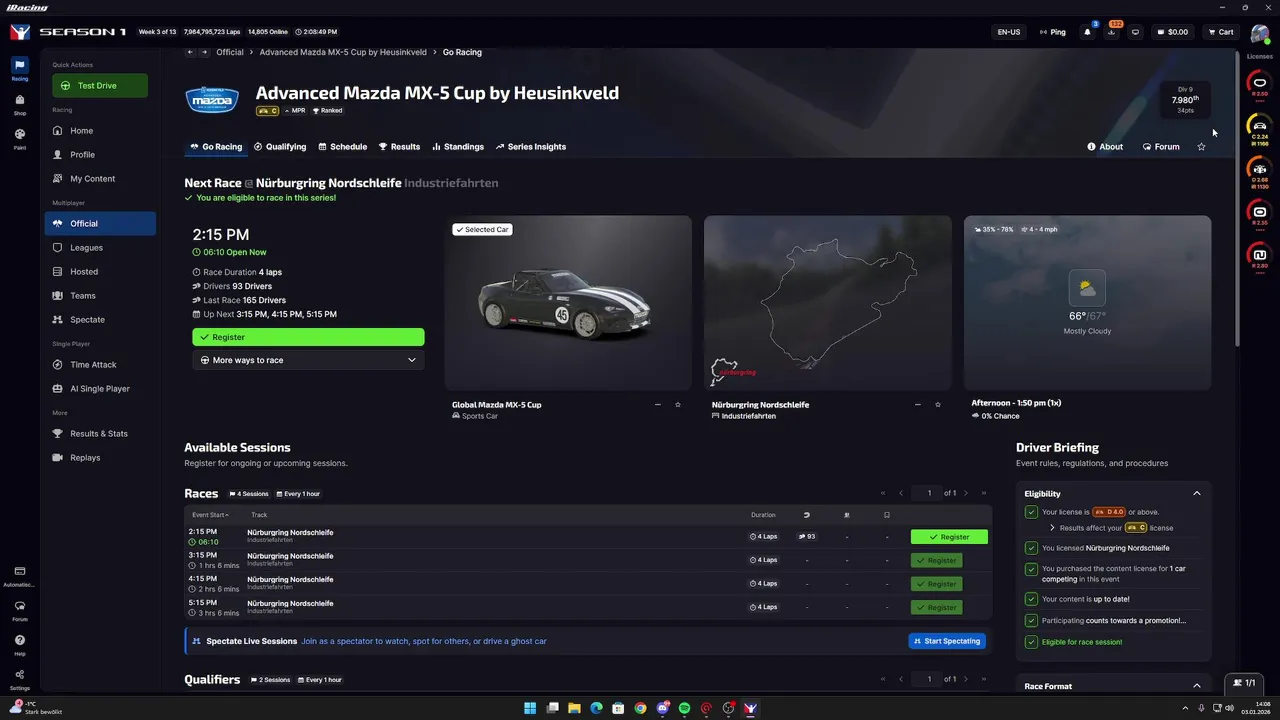This screenshot has height=720, width=1280.
Task: Click the Ping indicator
Action: click(x=1052, y=32)
